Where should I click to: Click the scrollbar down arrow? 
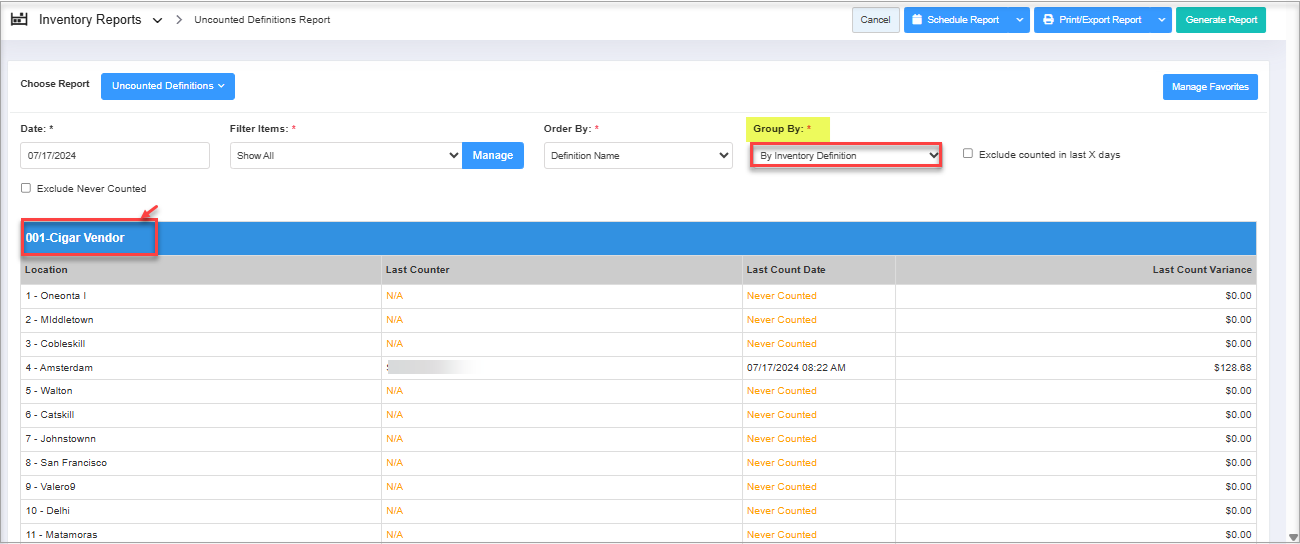click(1291, 536)
